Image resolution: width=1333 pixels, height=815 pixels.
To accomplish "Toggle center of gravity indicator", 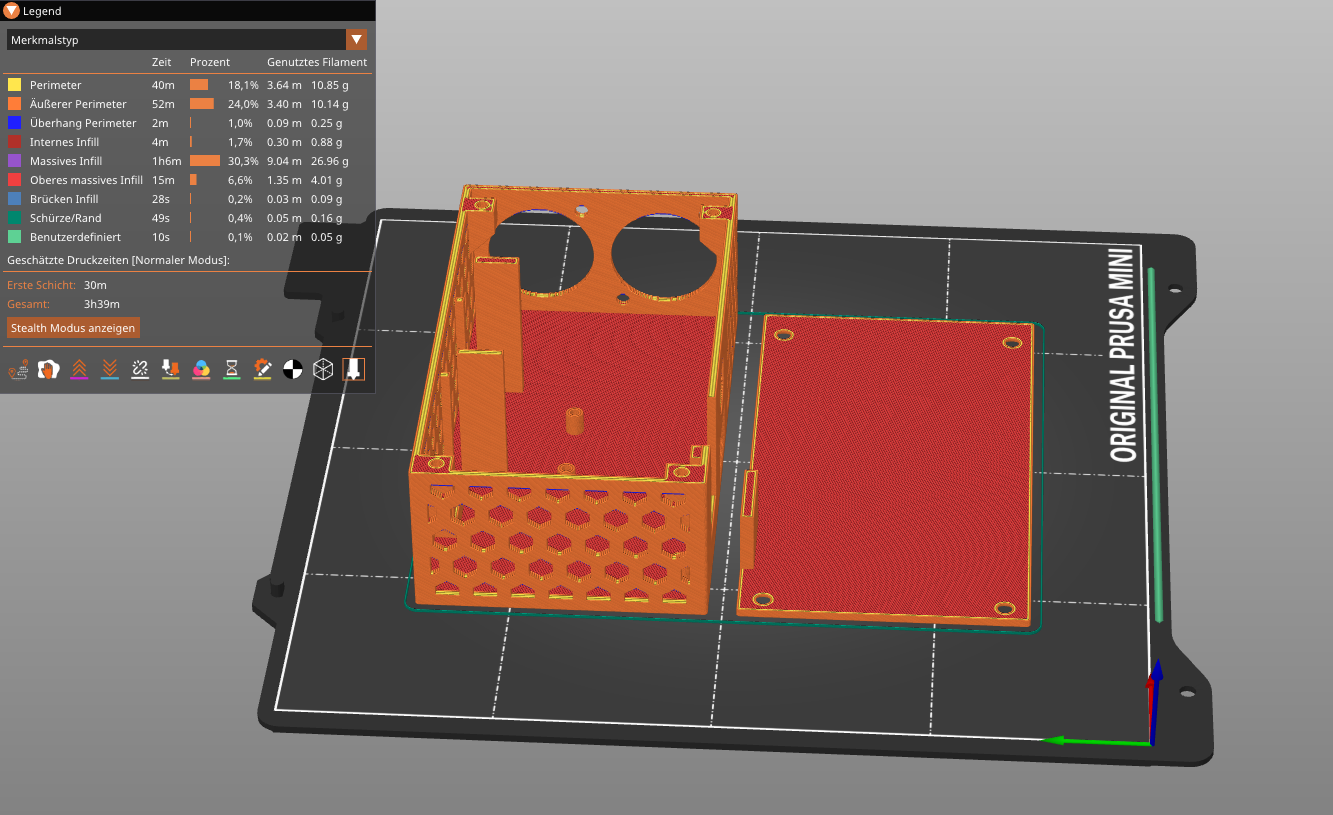I will 292,369.
